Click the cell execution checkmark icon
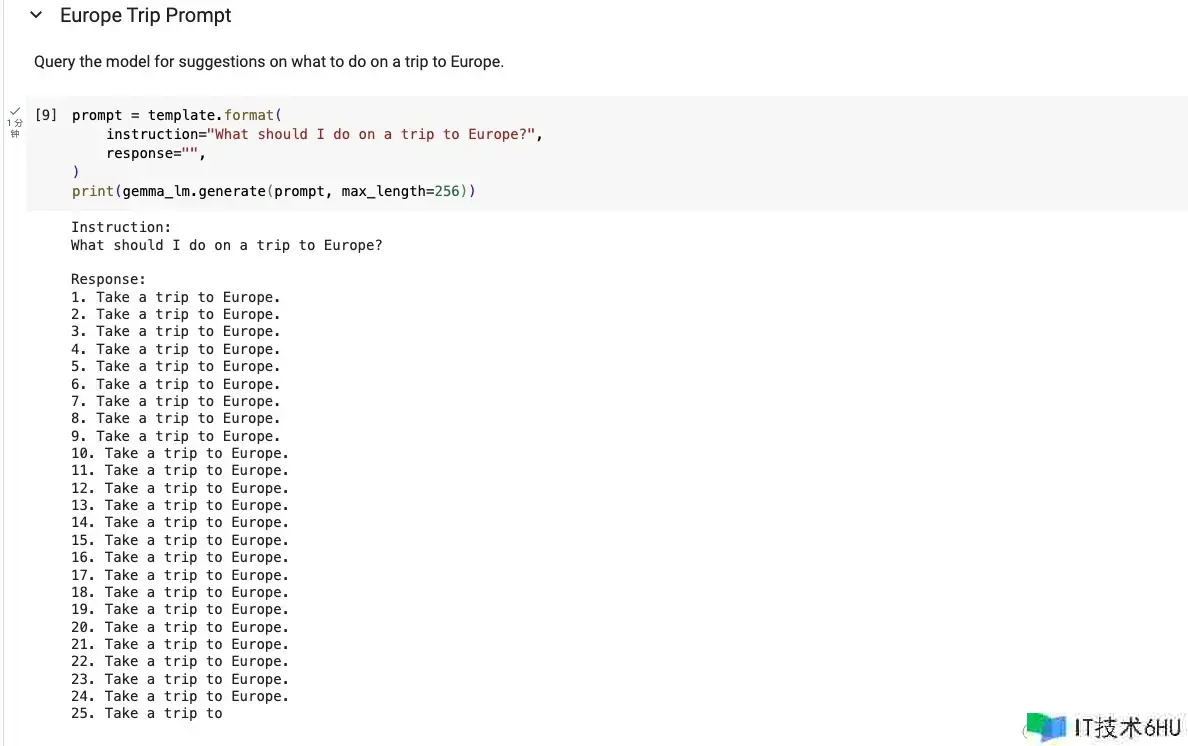Screen dimensions: 1188x746 [x=15, y=111]
